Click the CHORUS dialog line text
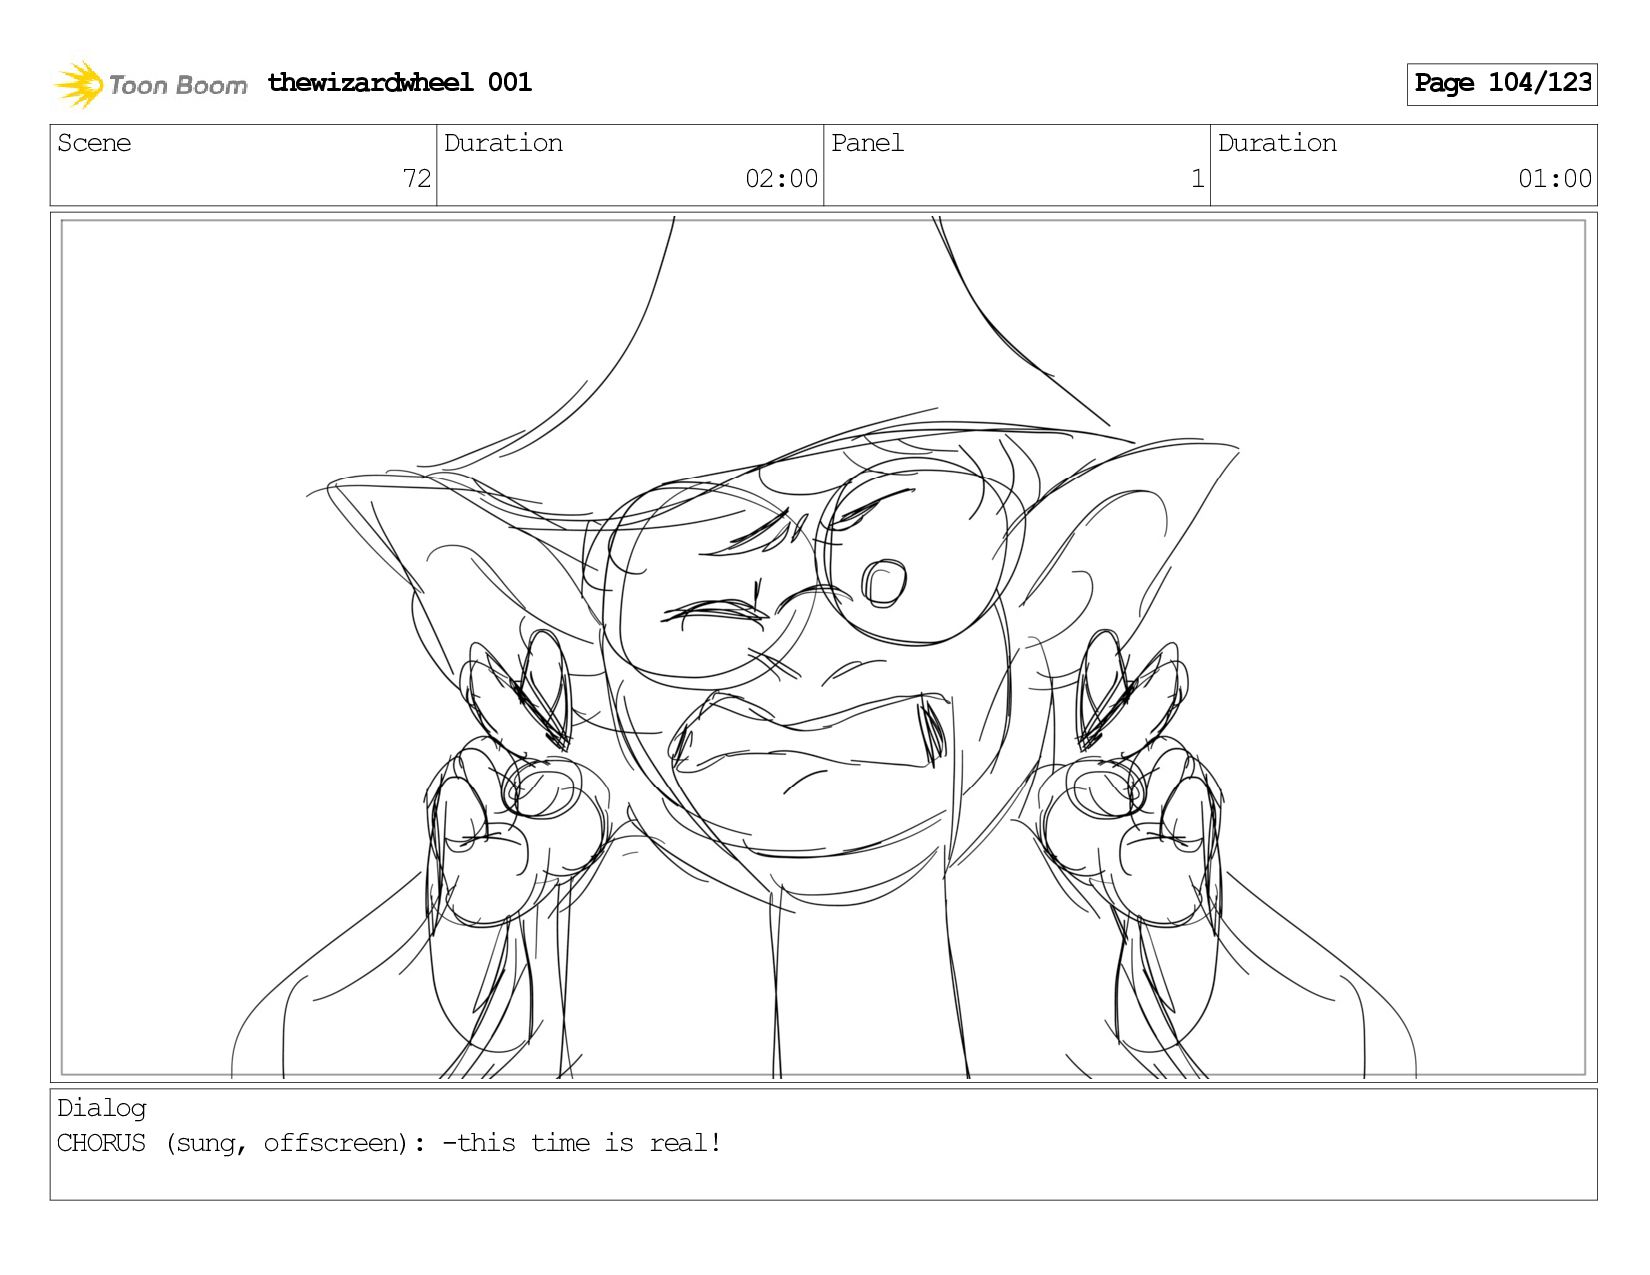1650x1275 pixels. (389, 1143)
